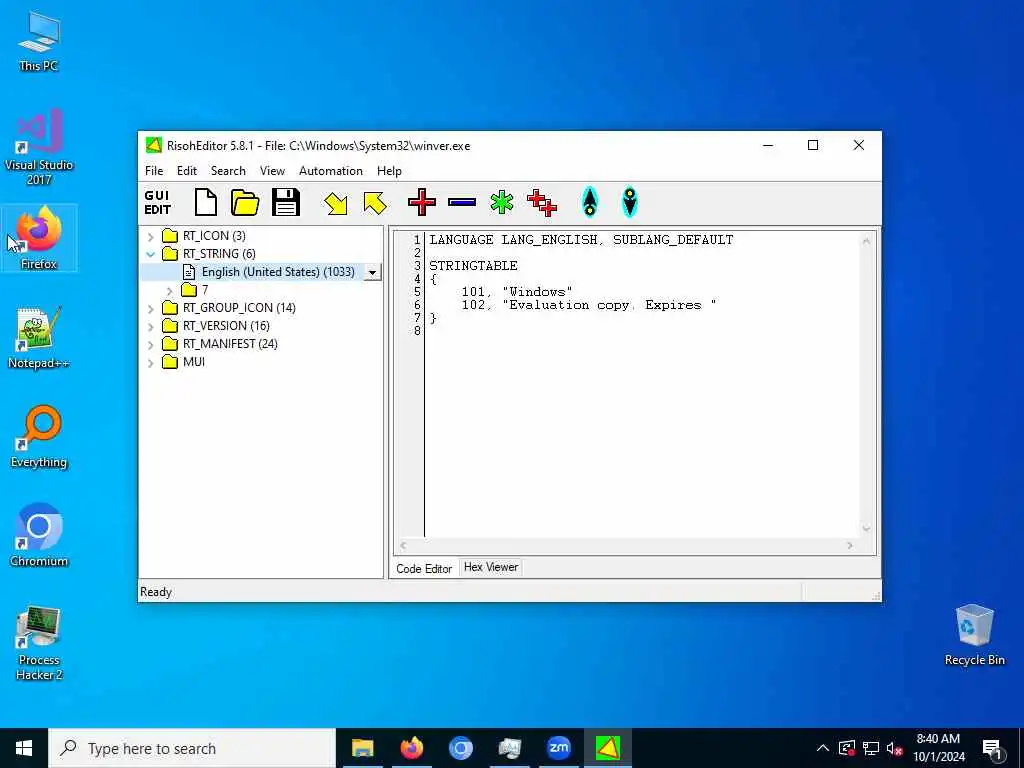Switch to the Hex Viewer tab
Image resolution: width=1024 pixels, height=768 pixels.
491,567
